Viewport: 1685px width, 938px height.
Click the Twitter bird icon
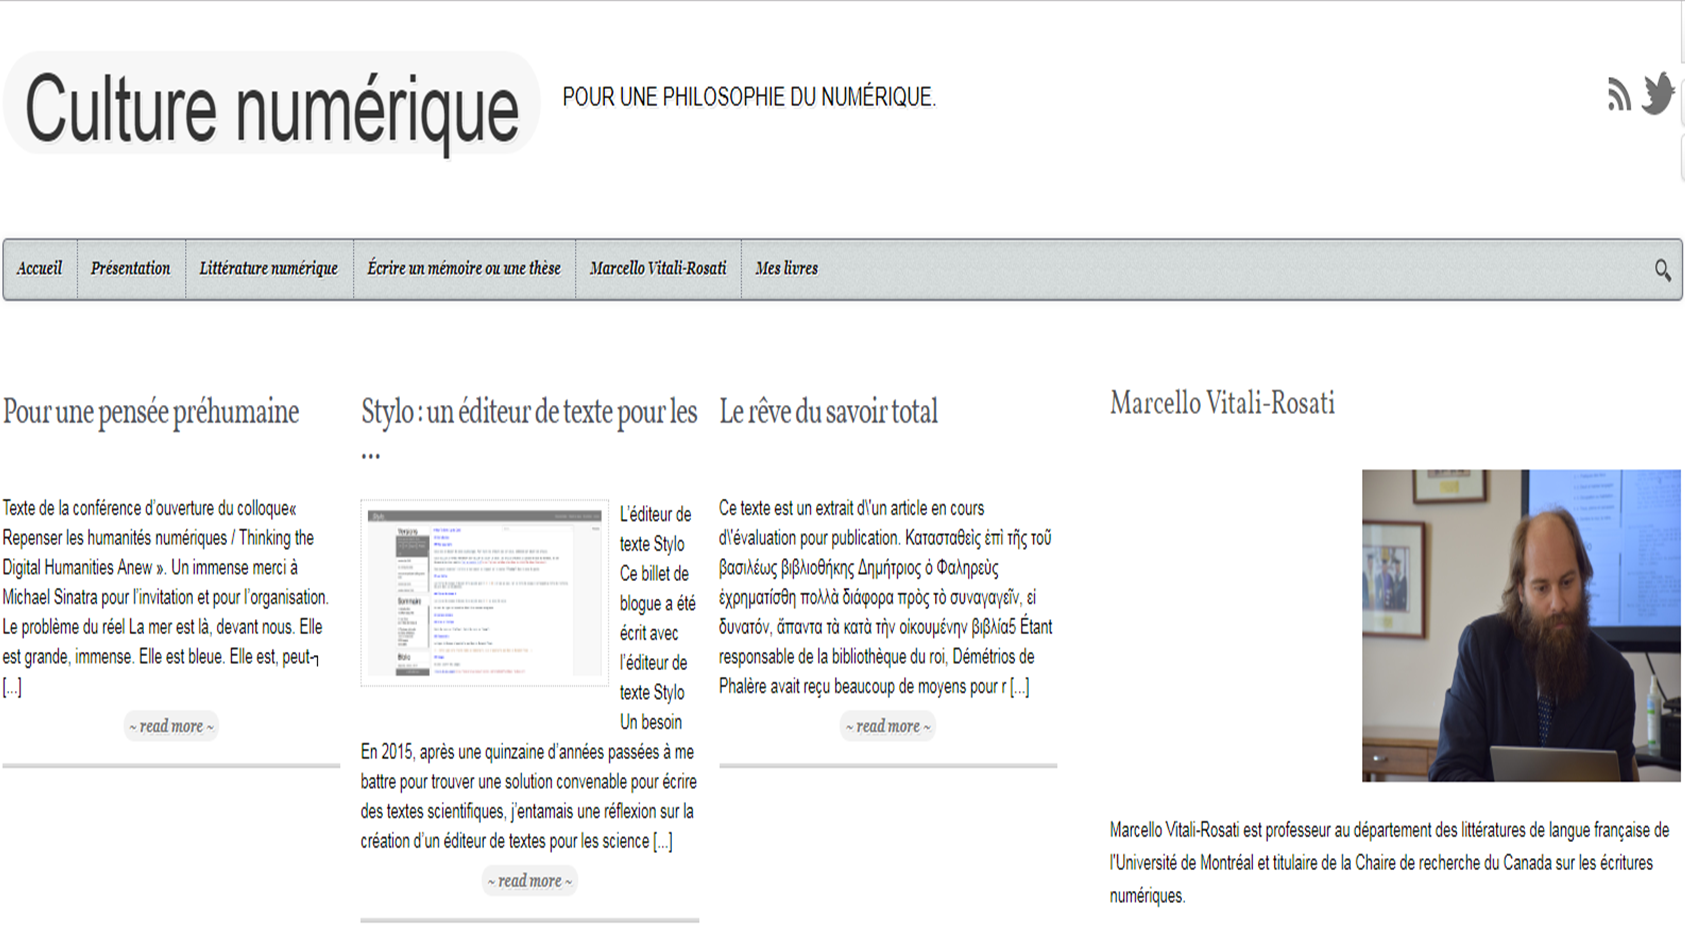point(1657,94)
